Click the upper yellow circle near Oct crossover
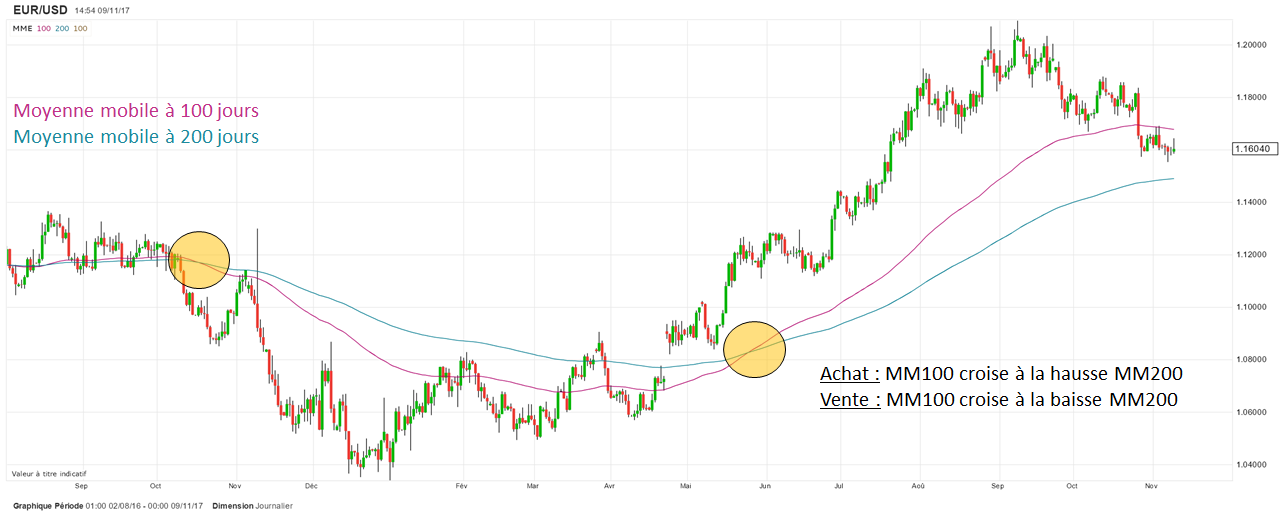This screenshot has width=1284, height=514. pos(200,259)
